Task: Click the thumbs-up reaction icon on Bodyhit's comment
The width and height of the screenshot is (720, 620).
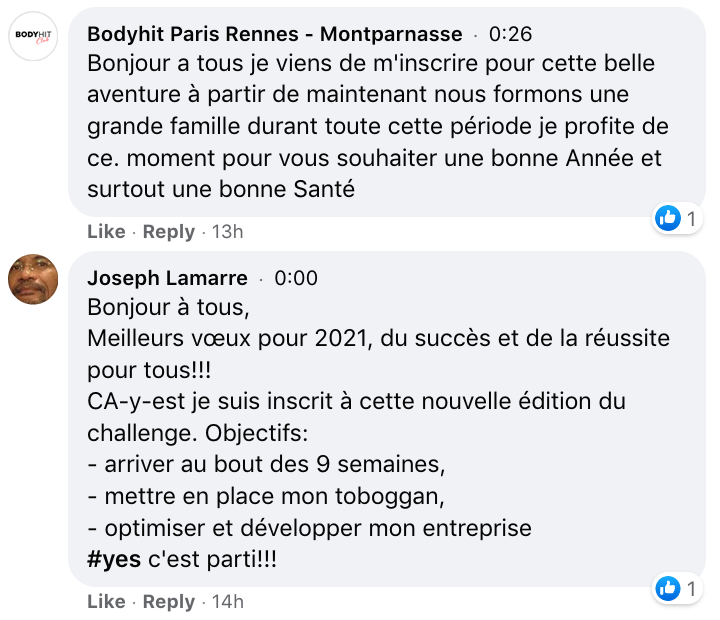Action: pos(668,218)
